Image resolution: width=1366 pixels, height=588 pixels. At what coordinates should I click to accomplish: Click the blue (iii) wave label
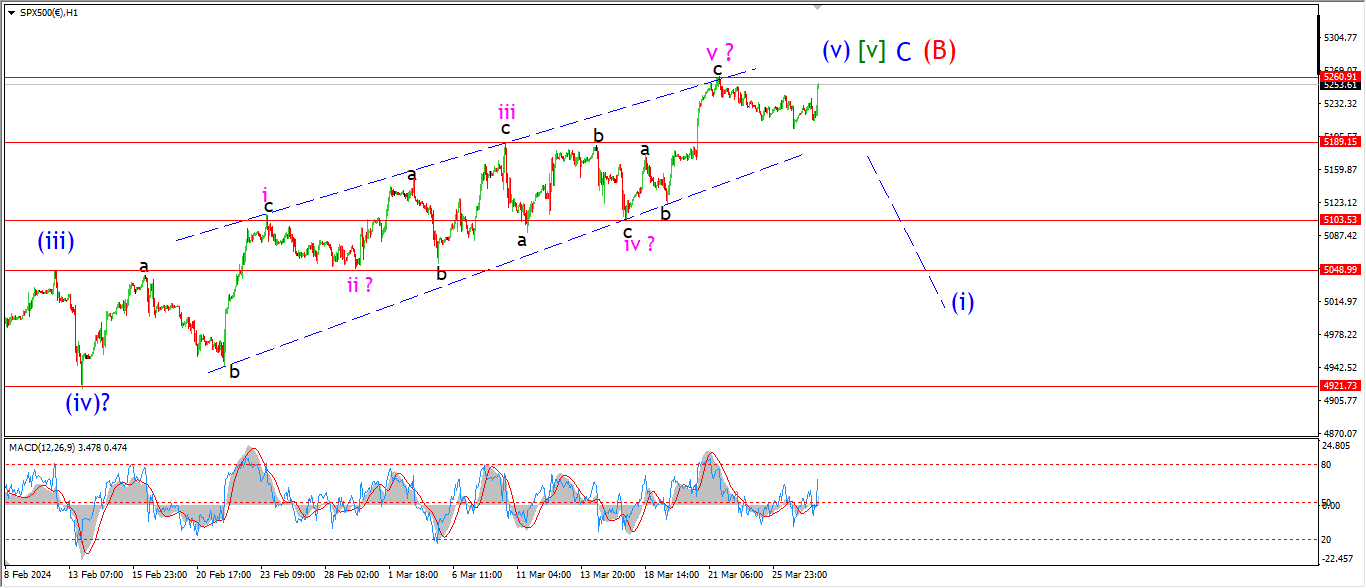click(56, 241)
